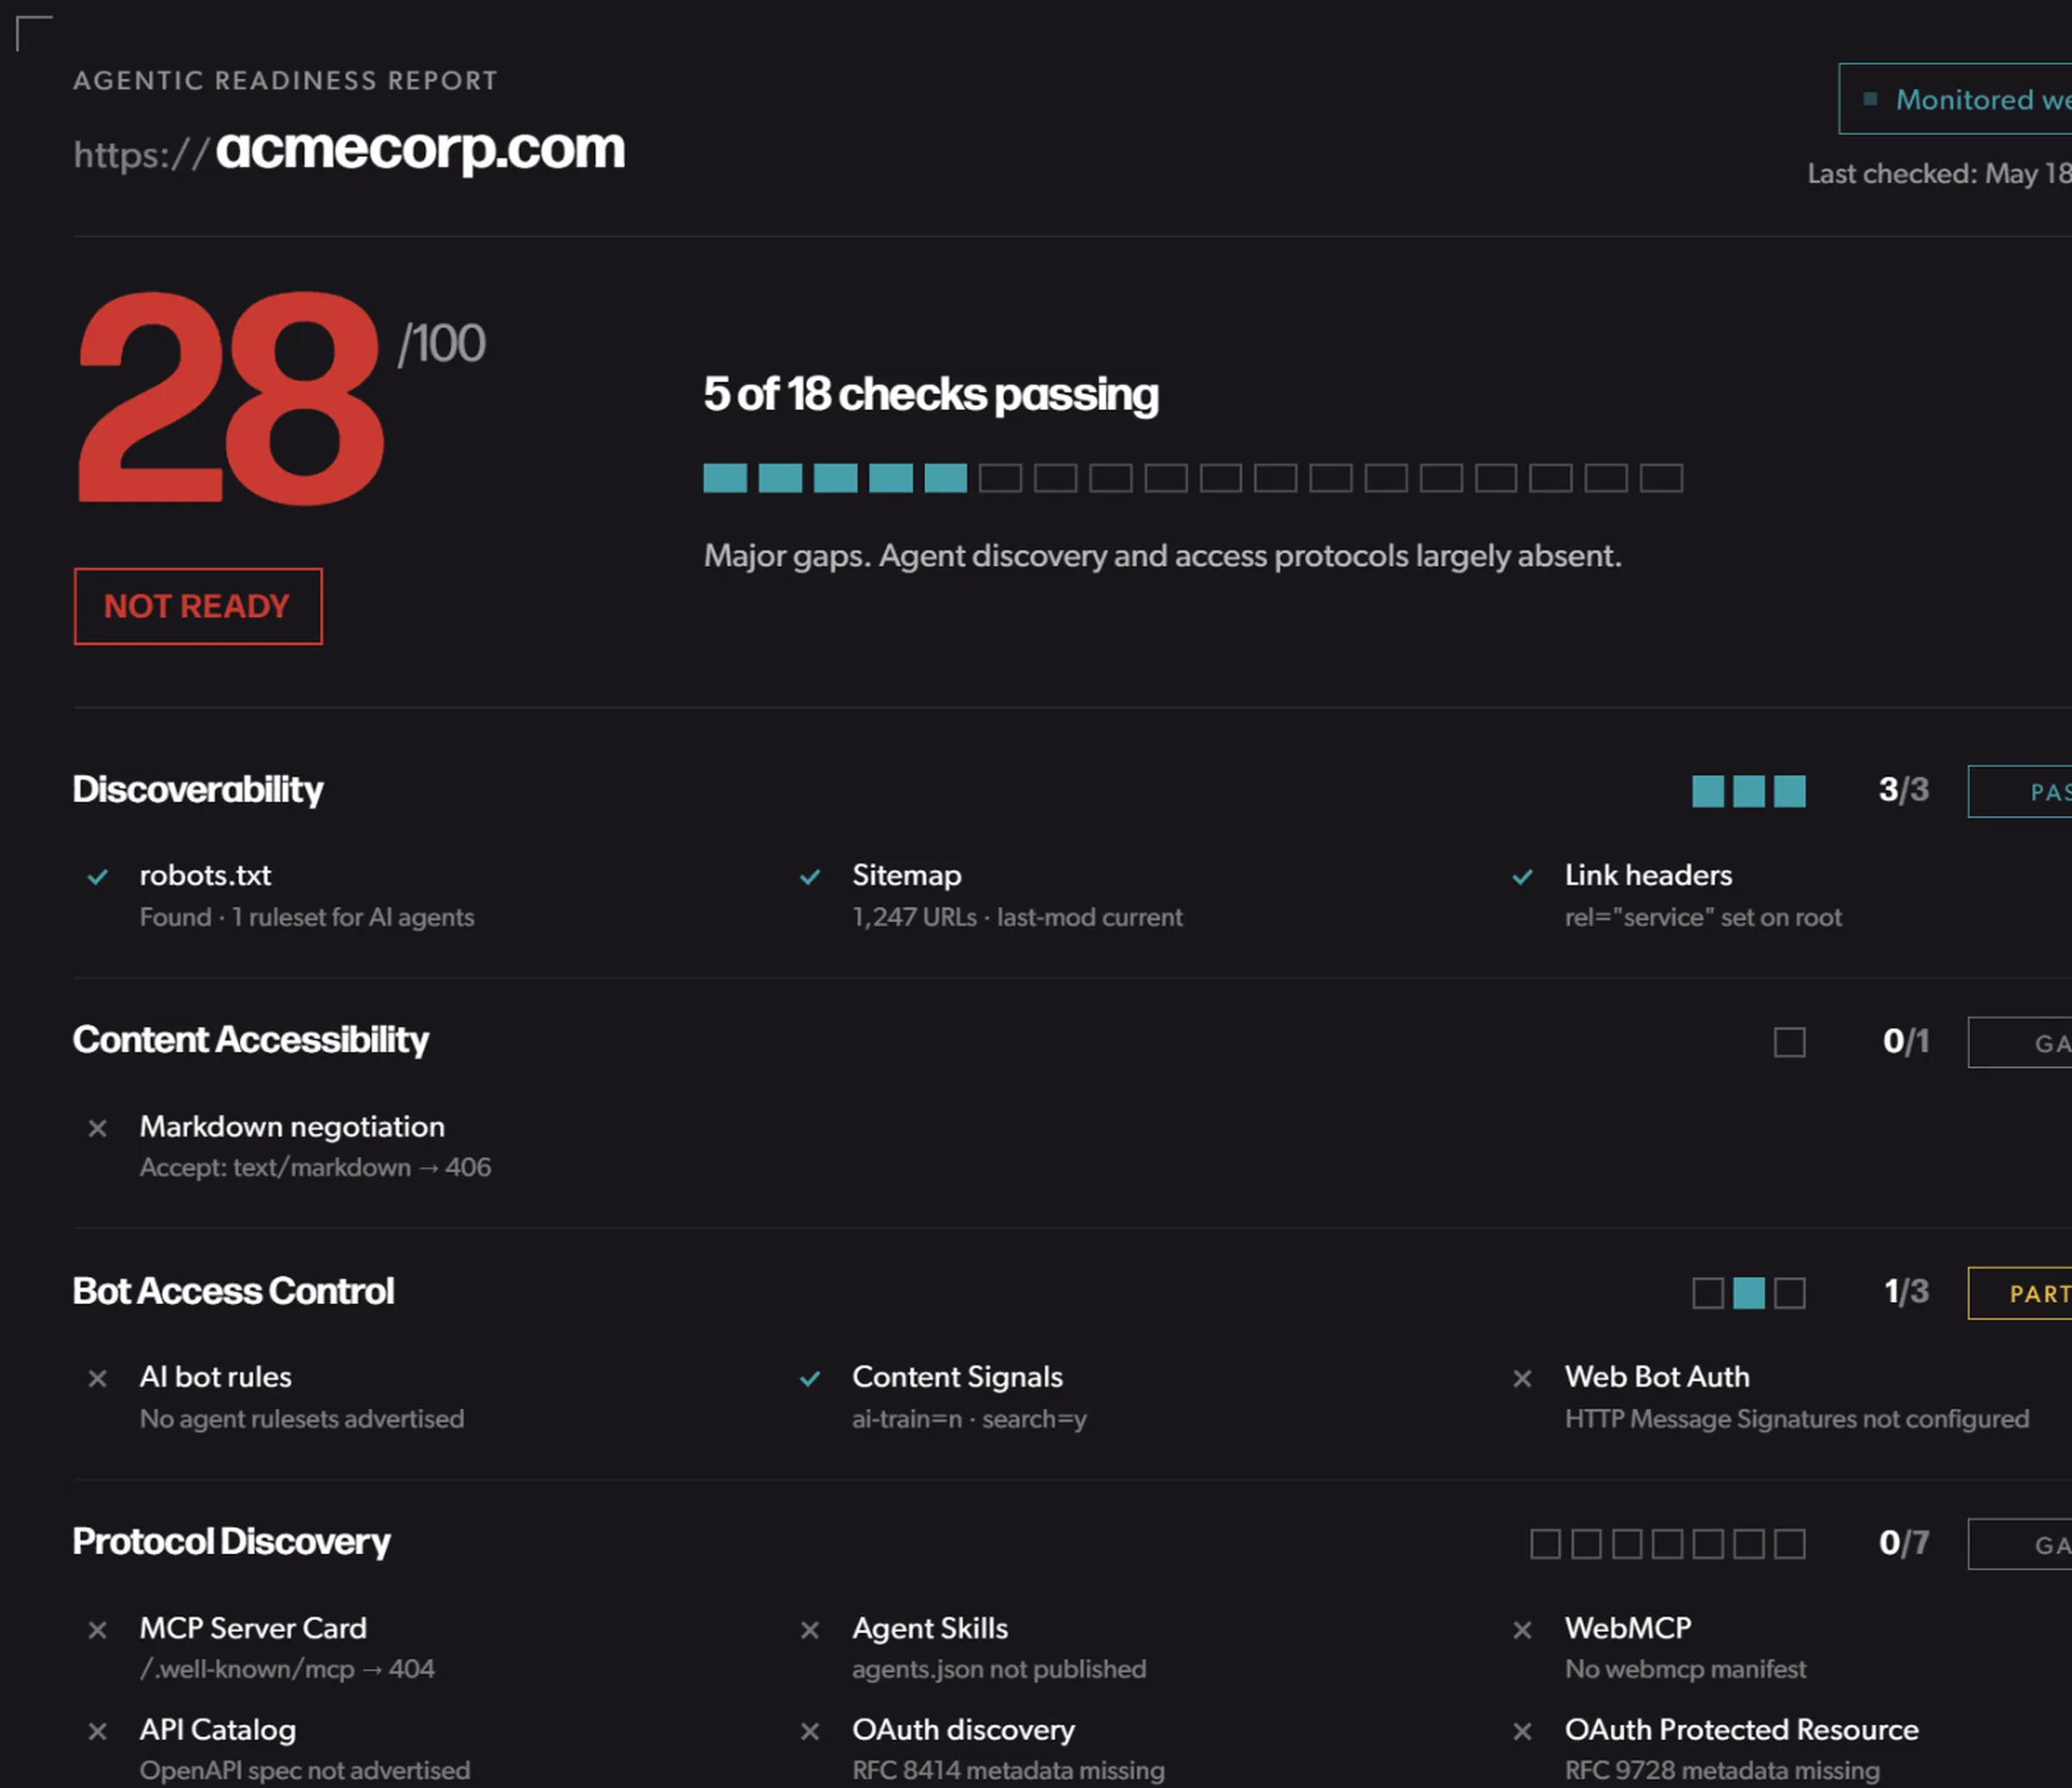
Task: Click the X icon beside MCP Server Card
Action: pyautogui.click(x=97, y=1630)
